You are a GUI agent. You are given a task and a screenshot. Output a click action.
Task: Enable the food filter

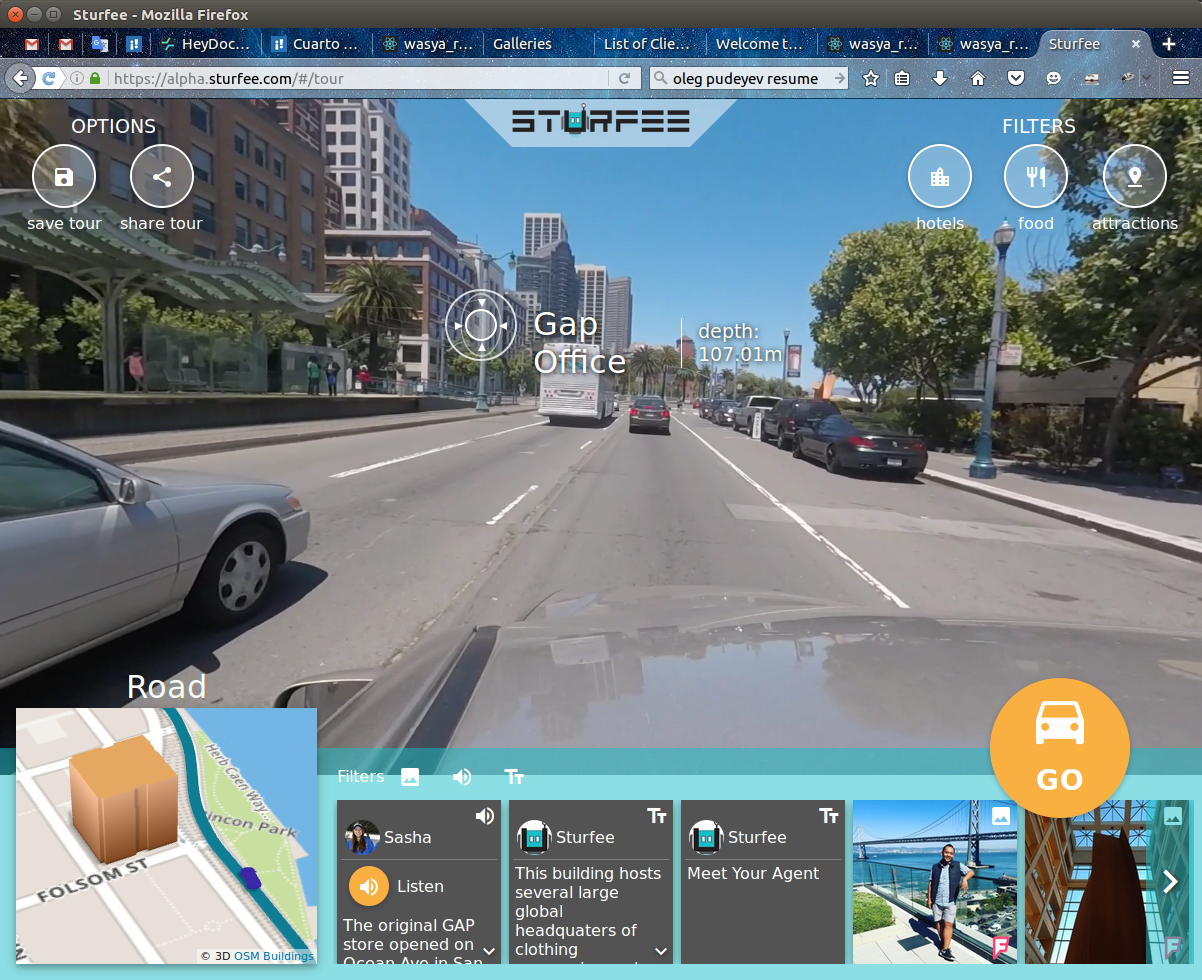[1036, 177]
